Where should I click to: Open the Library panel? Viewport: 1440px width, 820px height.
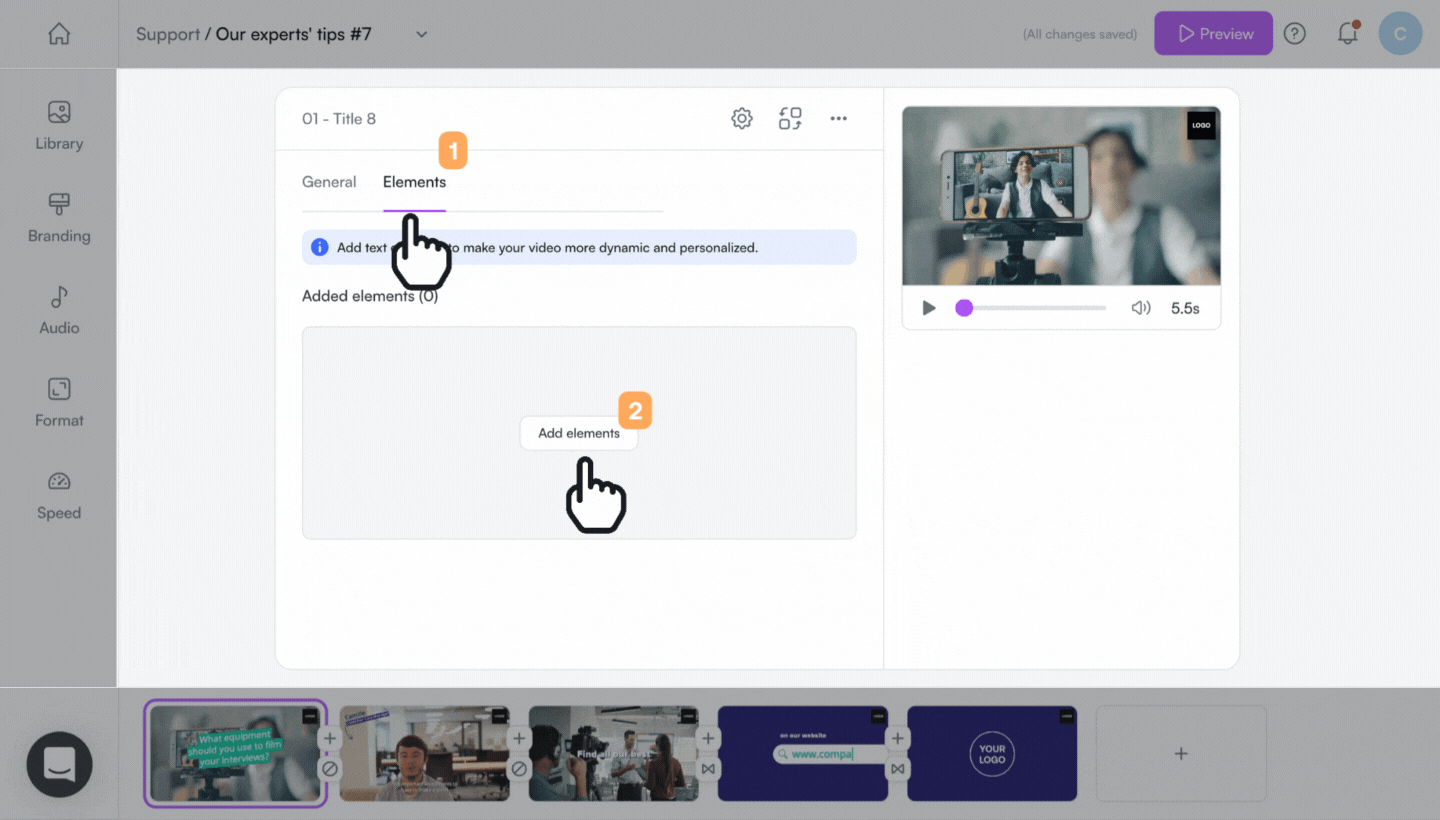59,126
